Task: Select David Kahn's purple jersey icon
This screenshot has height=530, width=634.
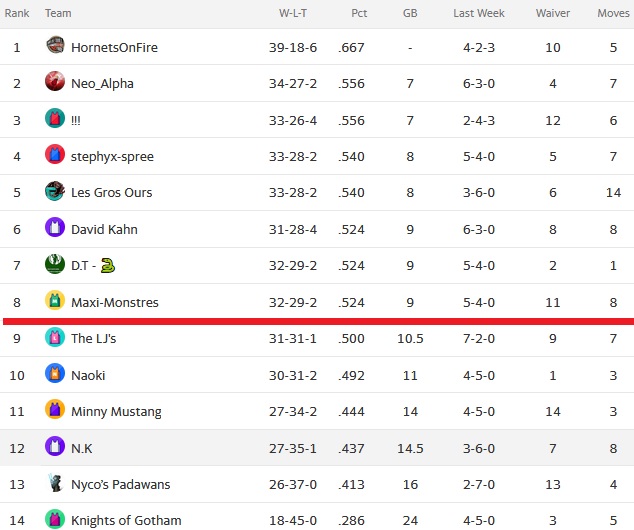Action: (55, 227)
